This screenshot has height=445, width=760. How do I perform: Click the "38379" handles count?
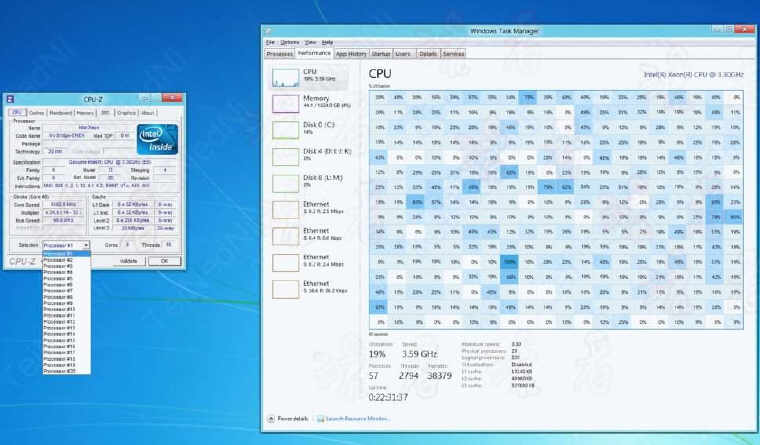coord(440,376)
